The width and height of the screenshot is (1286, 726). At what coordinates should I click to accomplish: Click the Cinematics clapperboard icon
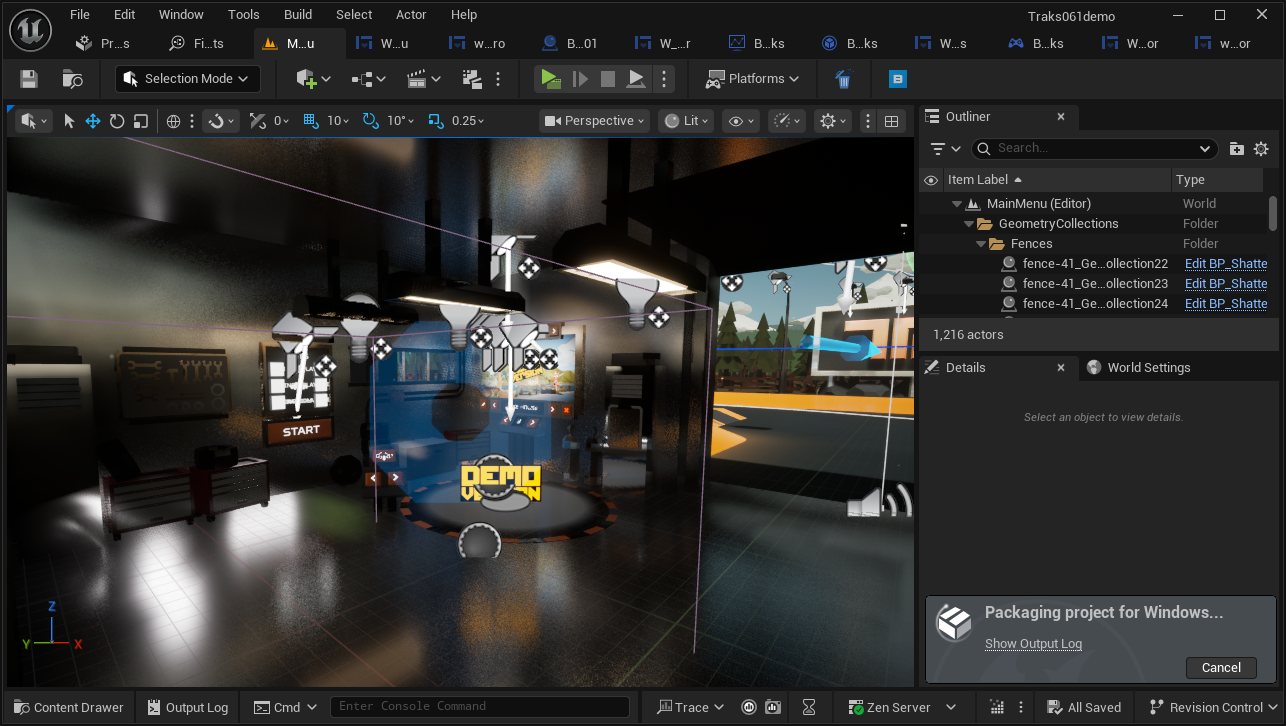[x=423, y=79]
